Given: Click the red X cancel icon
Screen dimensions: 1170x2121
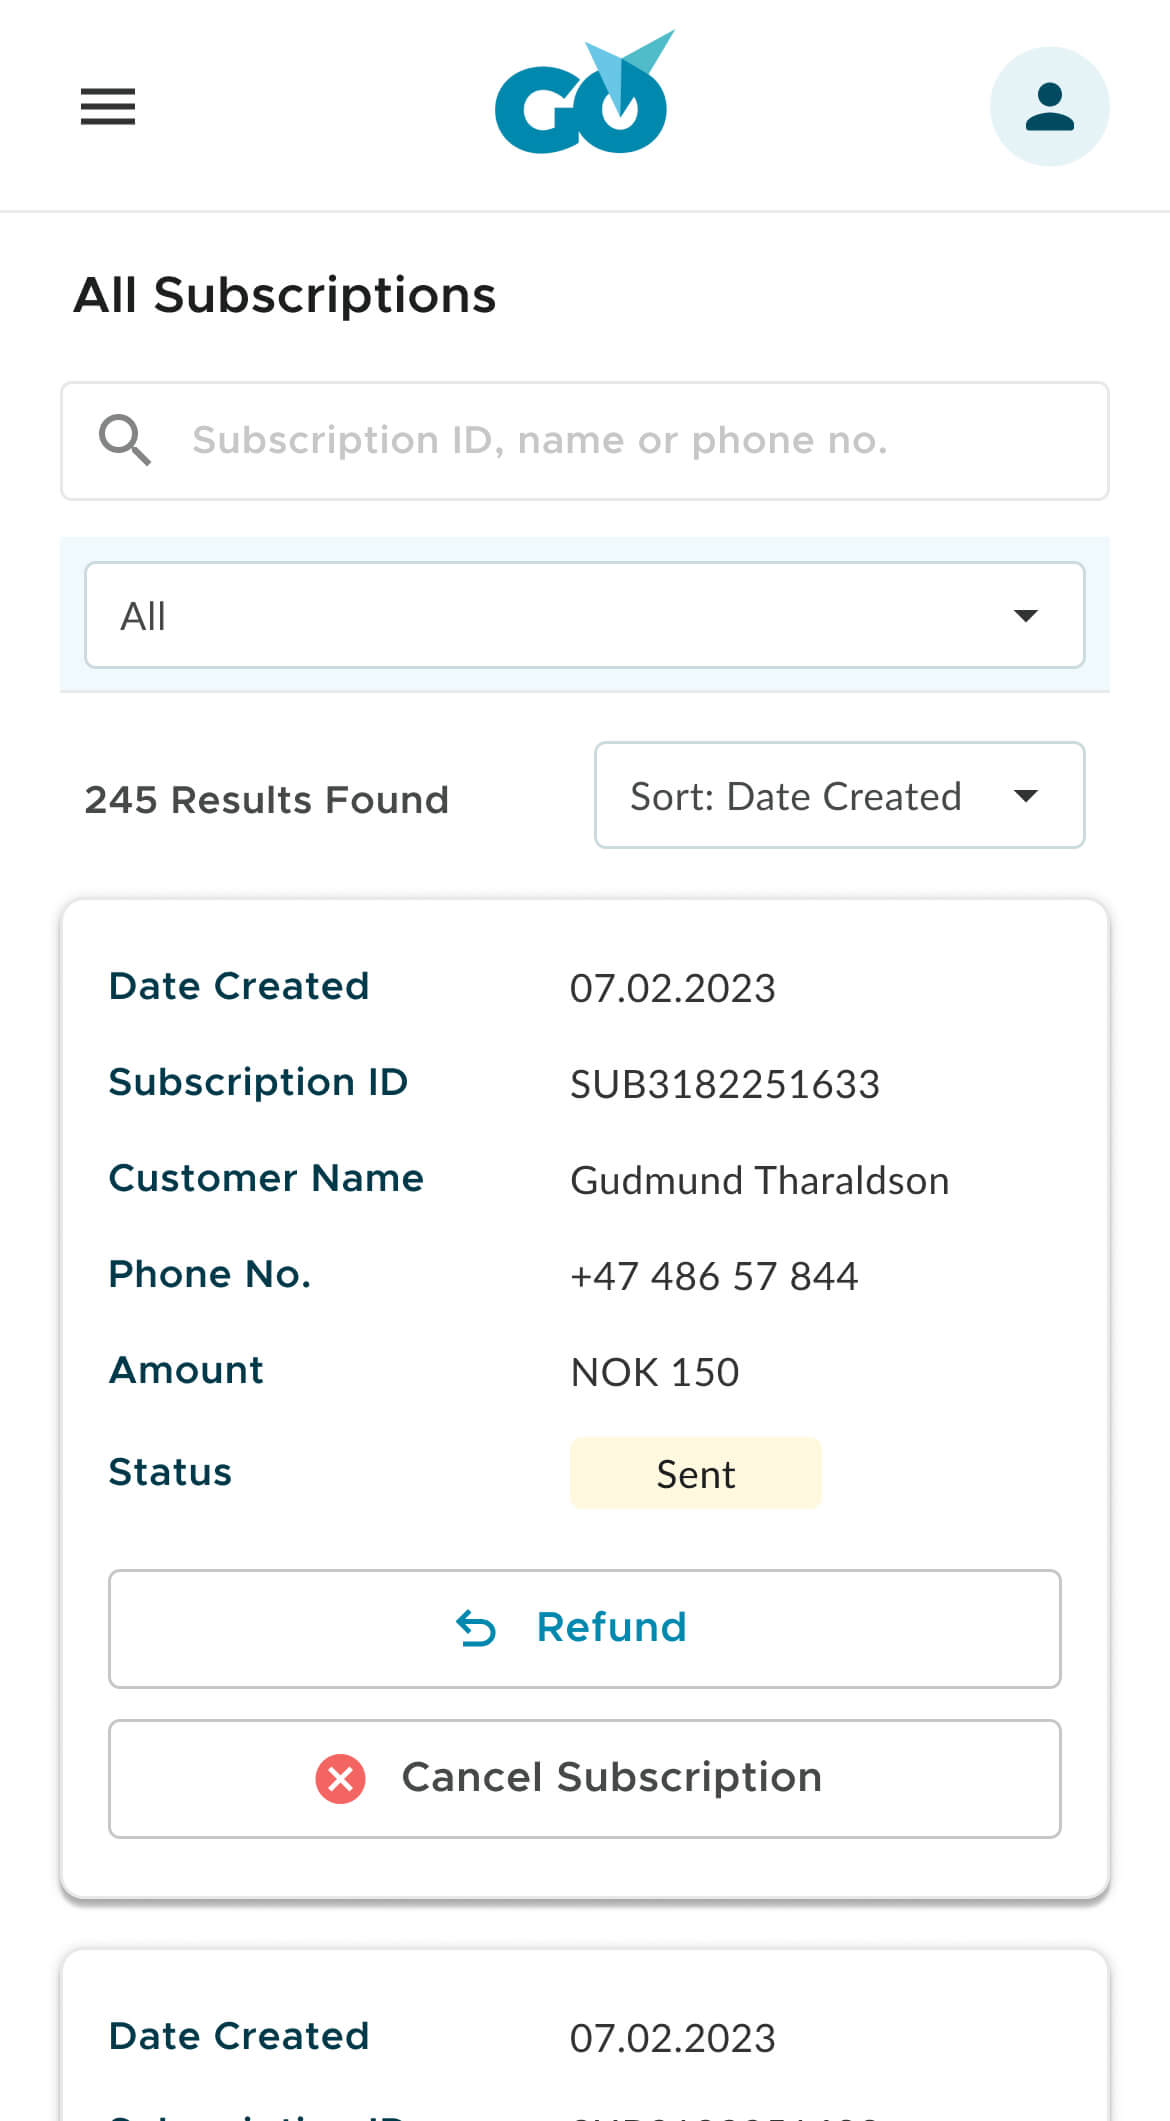Looking at the screenshot, I should [x=340, y=1778].
